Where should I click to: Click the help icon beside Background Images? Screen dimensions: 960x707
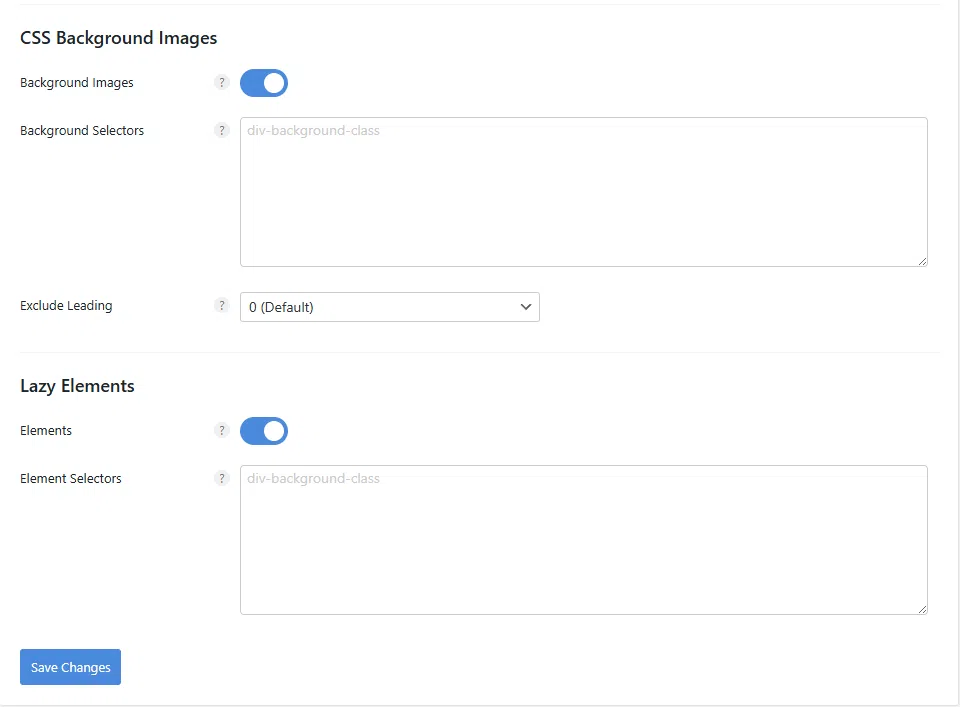click(x=222, y=83)
